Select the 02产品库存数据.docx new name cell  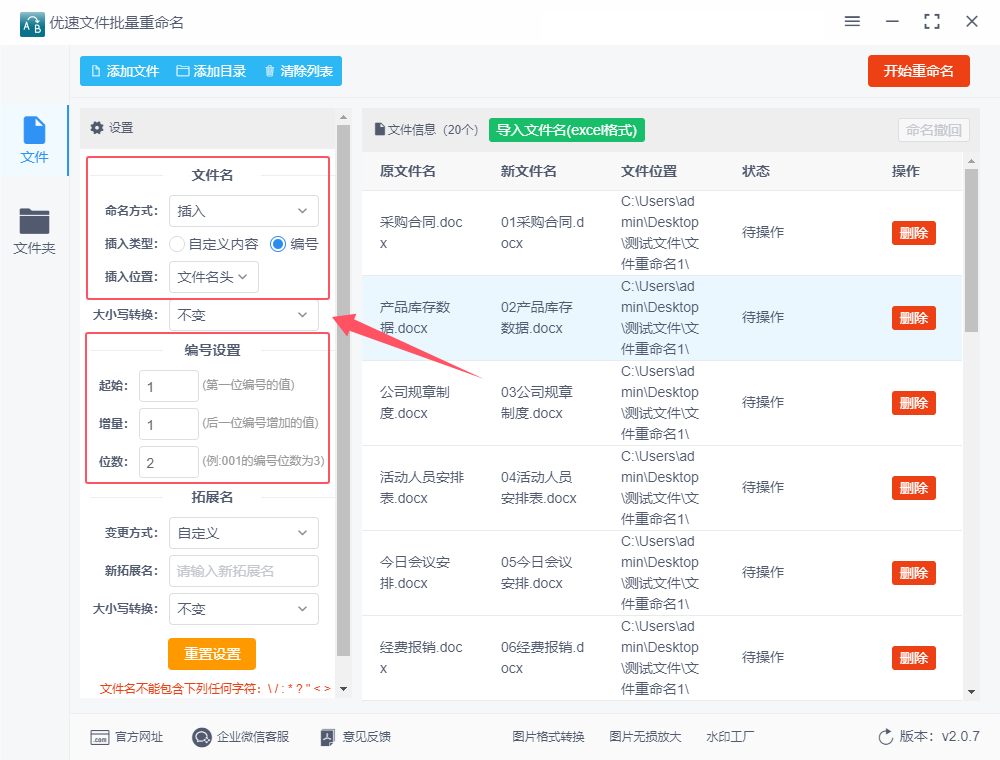pos(537,318)
